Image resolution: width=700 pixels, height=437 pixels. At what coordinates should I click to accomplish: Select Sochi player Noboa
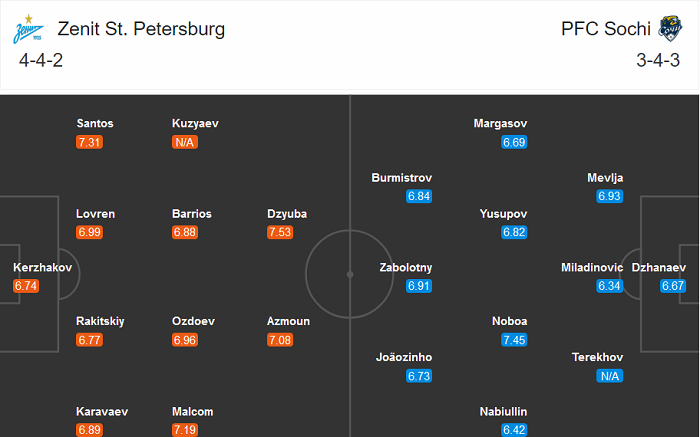[509, 321]
